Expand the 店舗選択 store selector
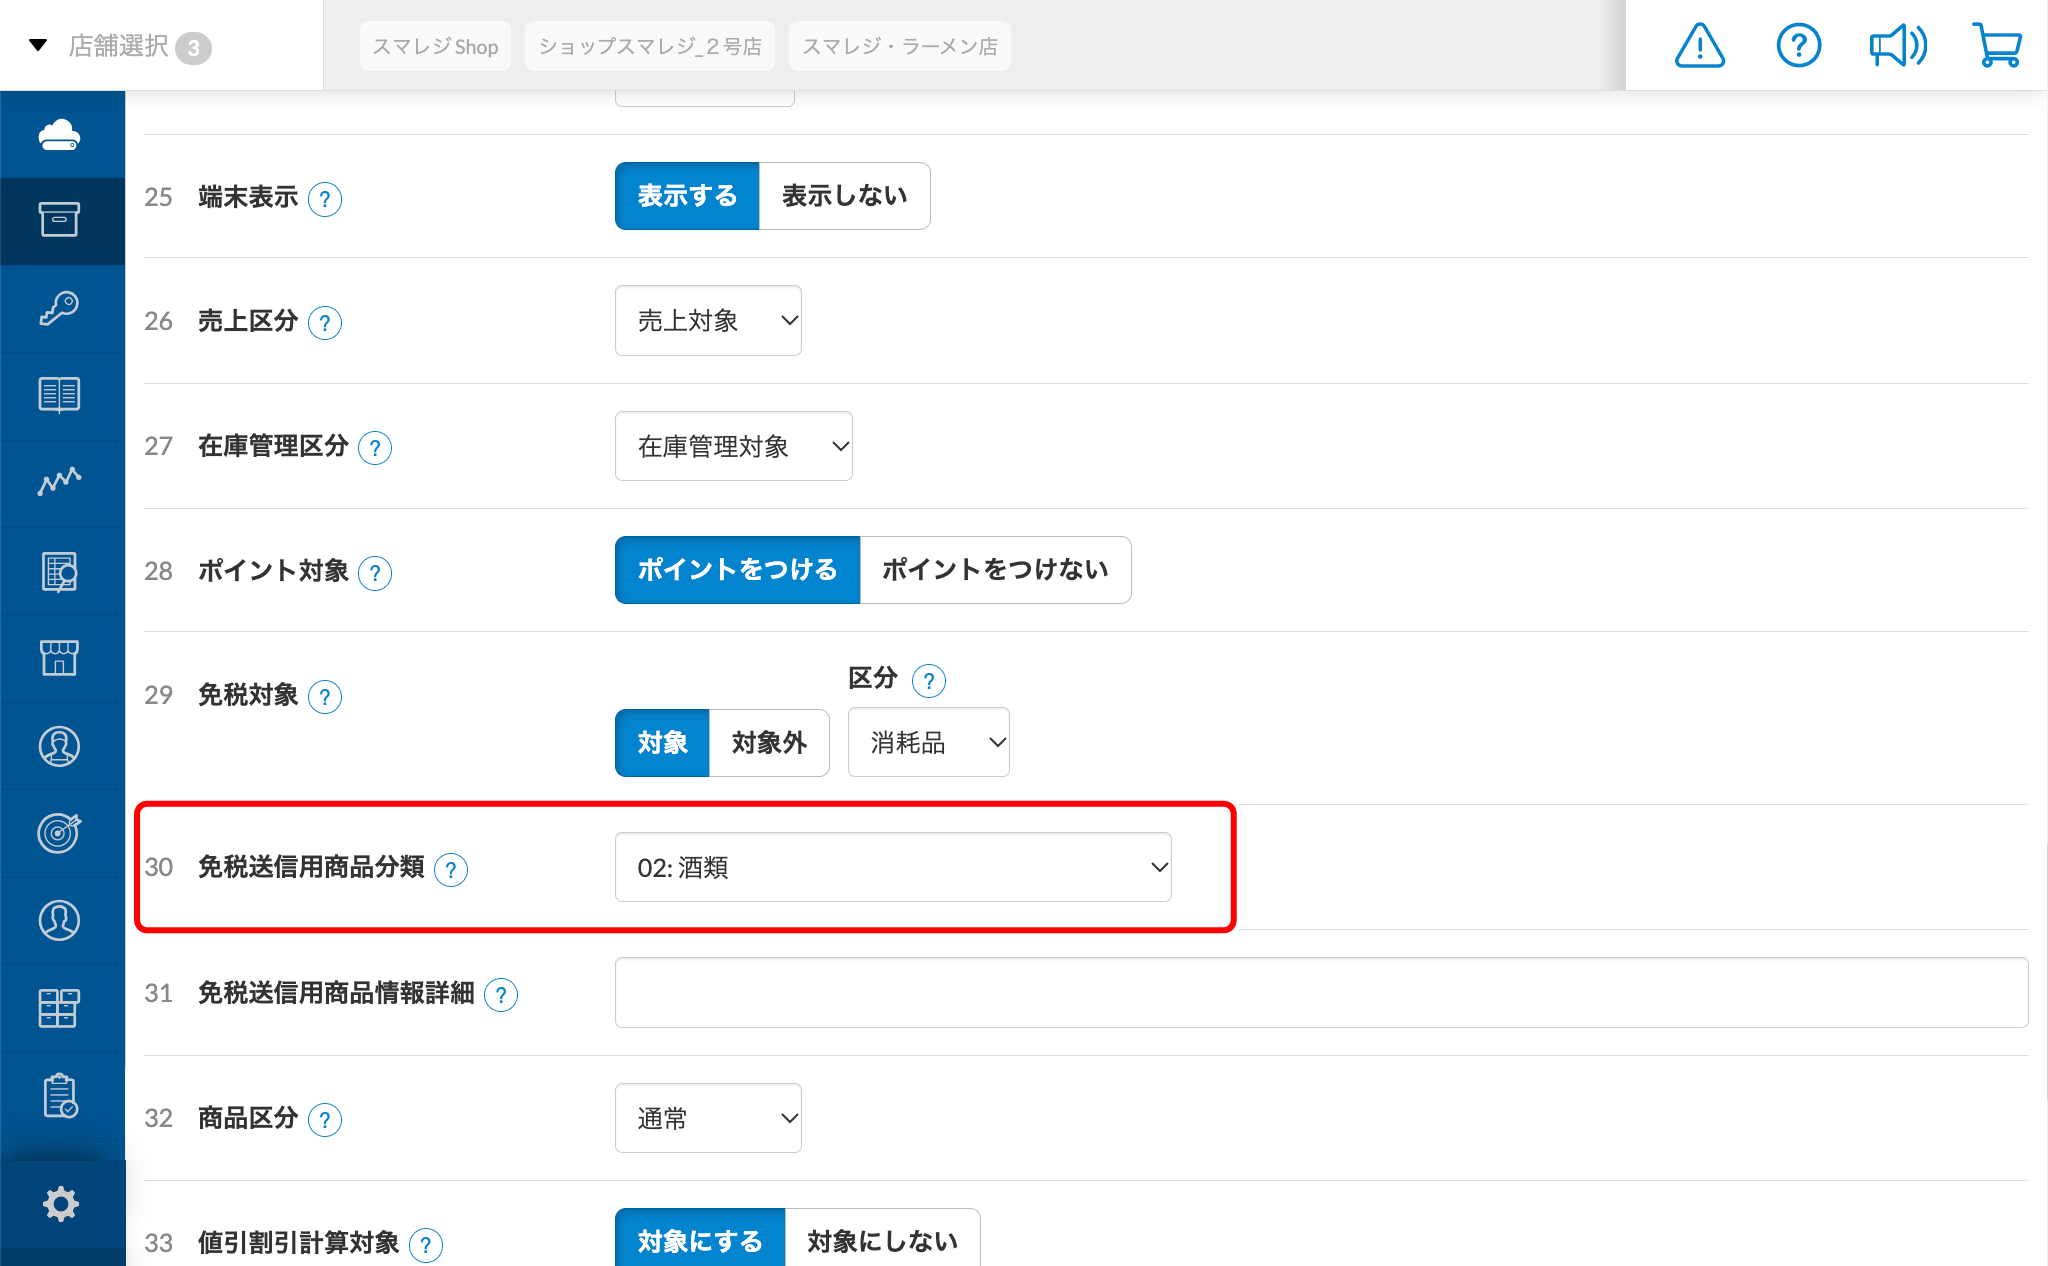2048x1266 pixels. (120, 46)
